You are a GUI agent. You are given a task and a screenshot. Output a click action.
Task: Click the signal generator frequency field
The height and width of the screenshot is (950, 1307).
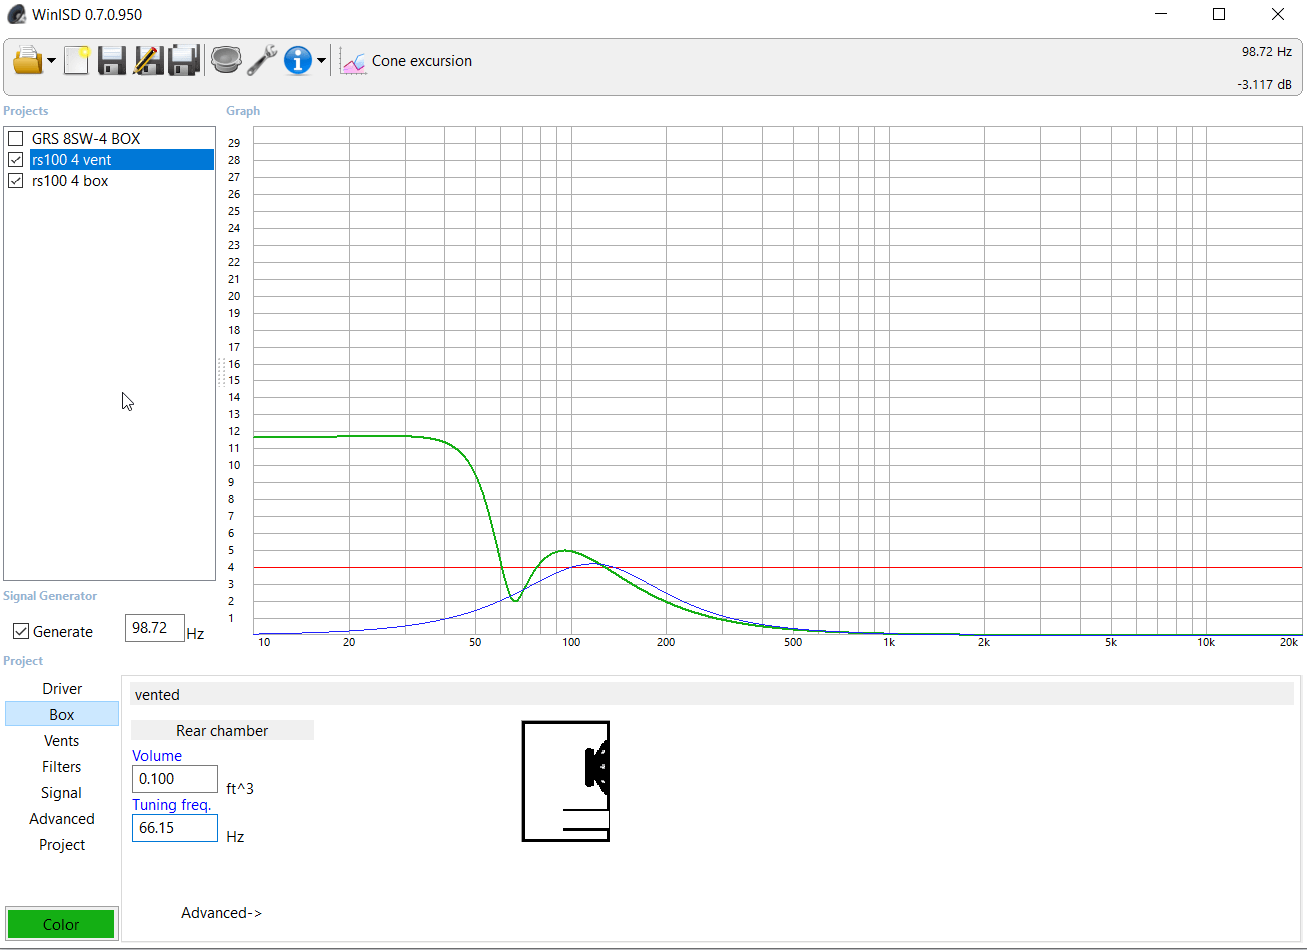[155, 628]
